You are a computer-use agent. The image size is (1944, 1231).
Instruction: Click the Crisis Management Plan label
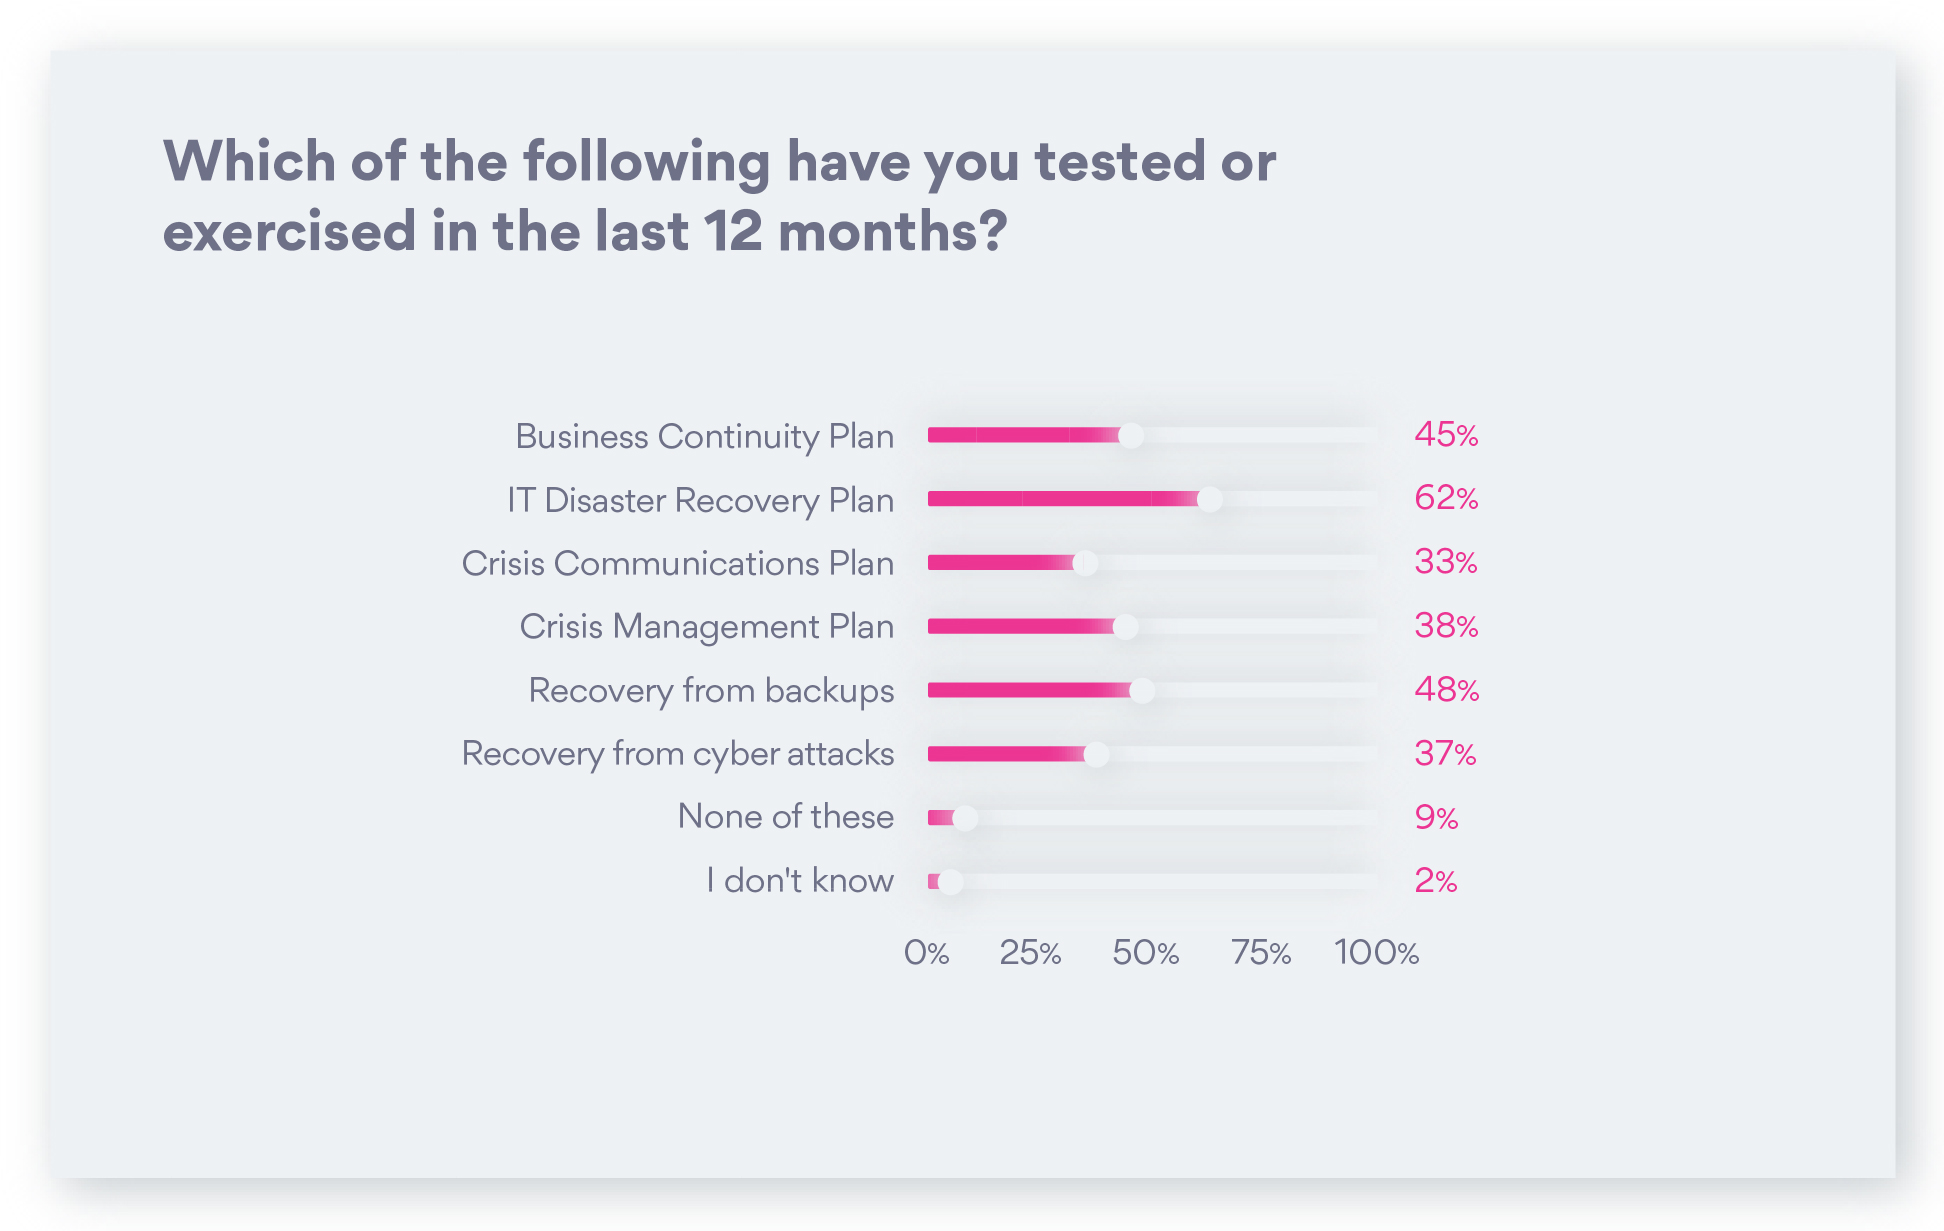(x=706, y=627)
